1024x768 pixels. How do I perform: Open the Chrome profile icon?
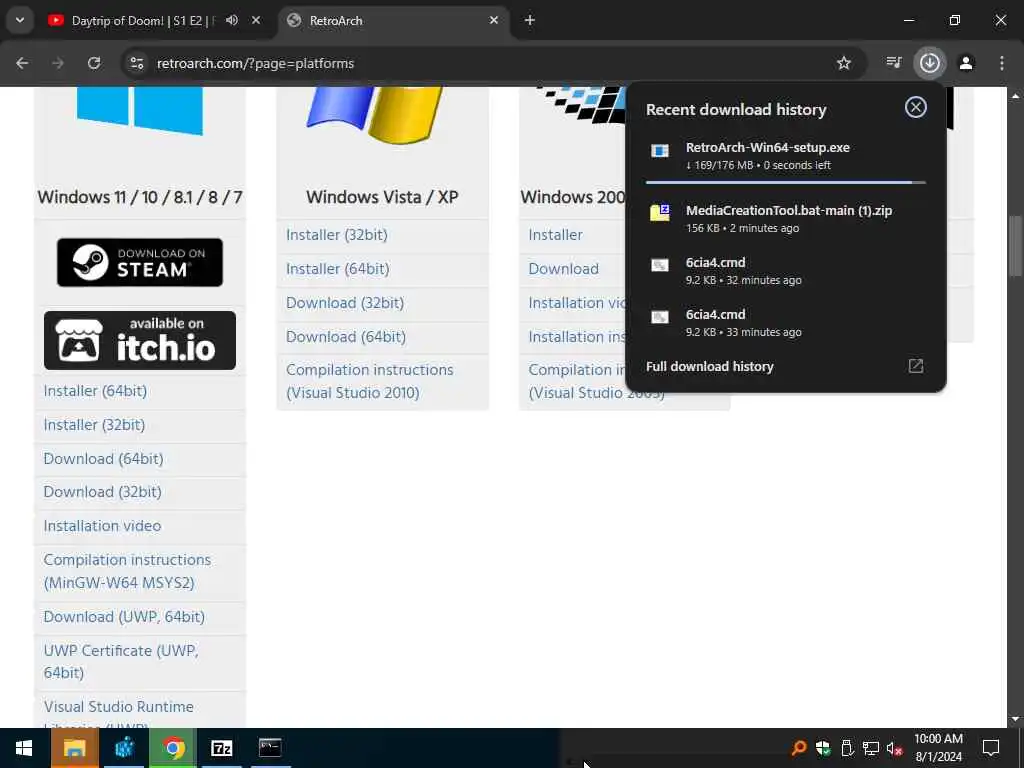coord(966,63)
